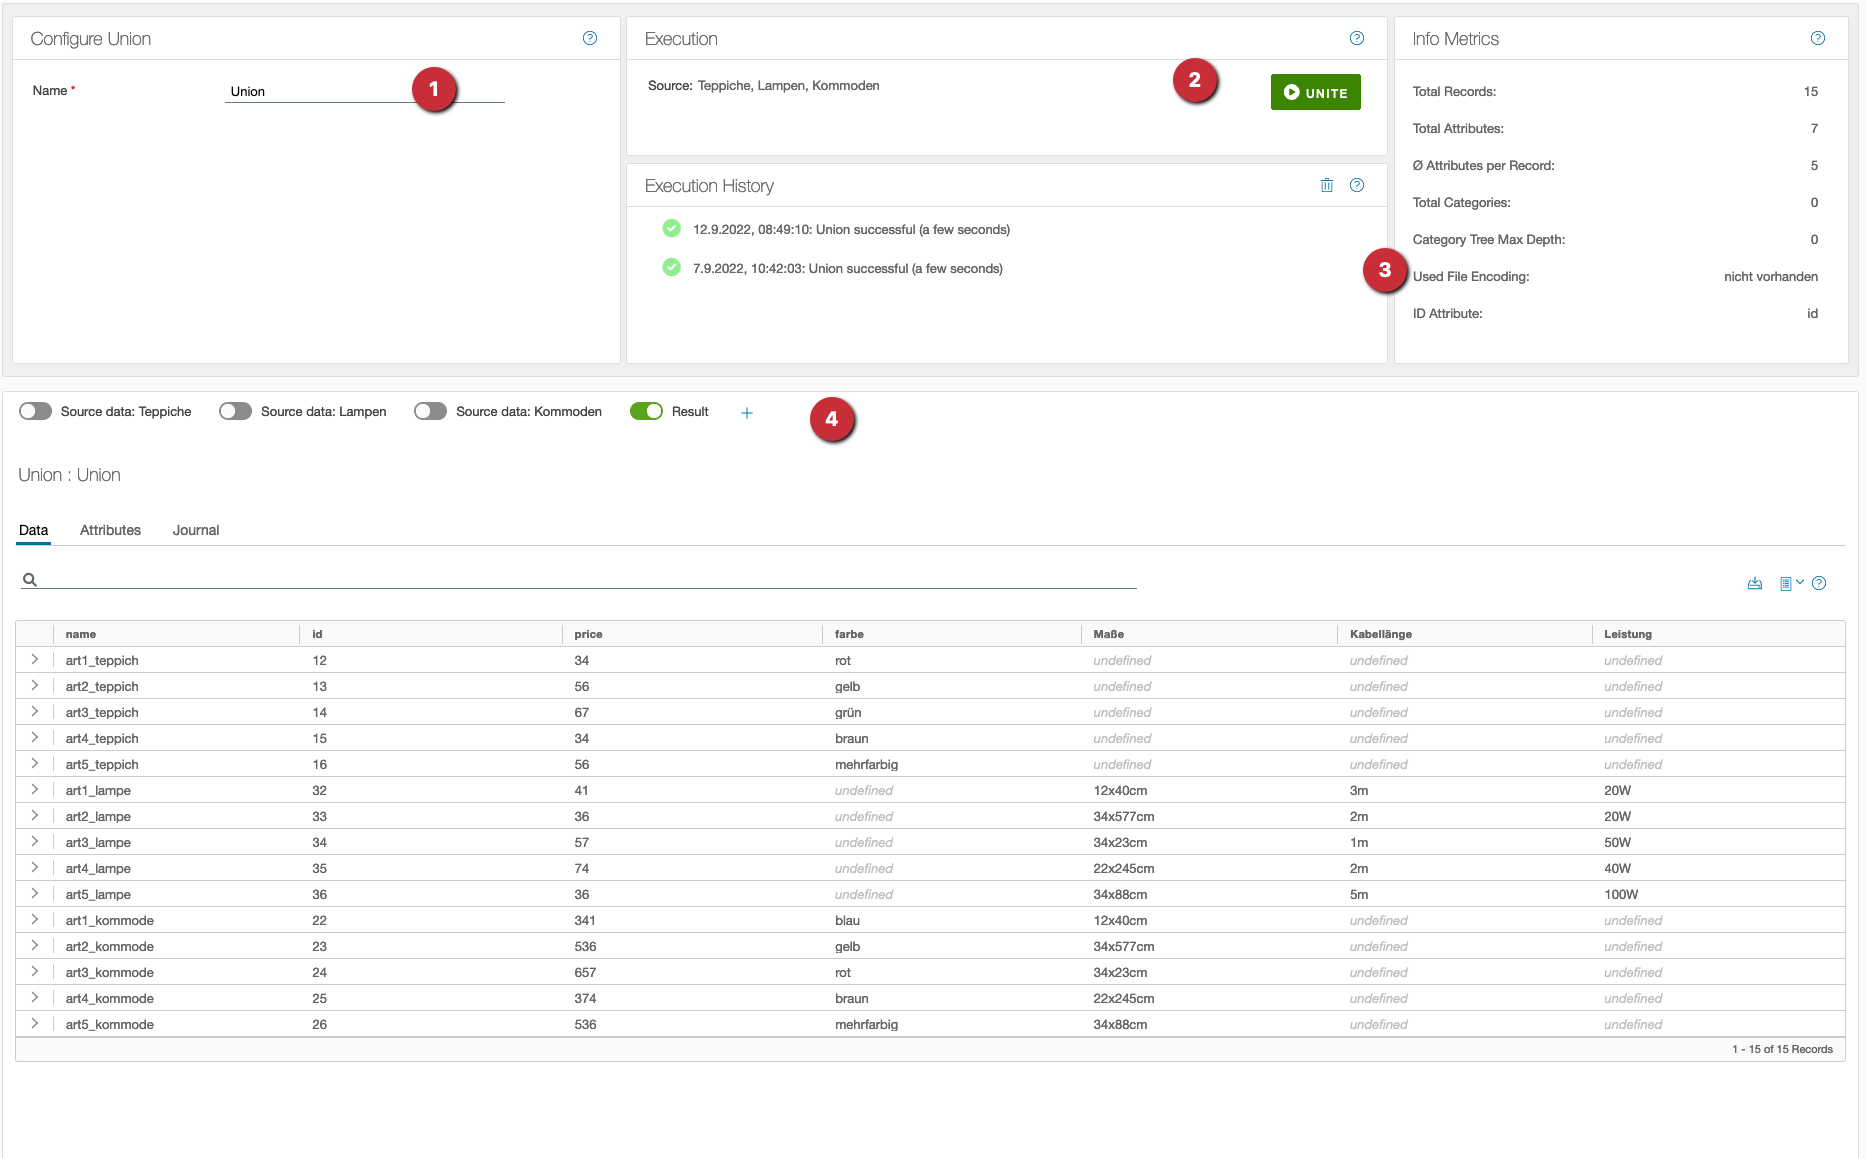Switch to the Attributes tab
This screenshot has width=1866, height=1158.
click(x=110, y=530)
